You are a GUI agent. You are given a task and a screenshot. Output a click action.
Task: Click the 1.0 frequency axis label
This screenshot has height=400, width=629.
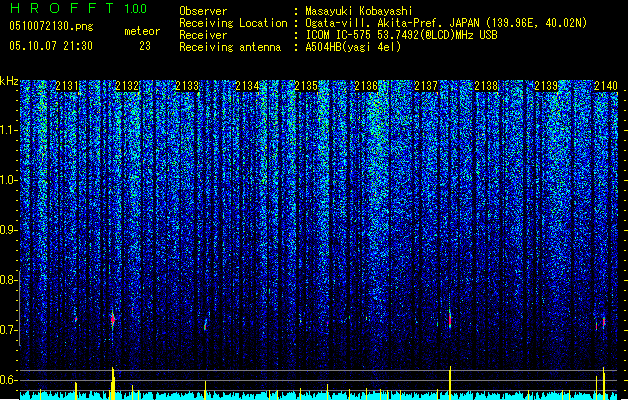(x=9, y=180)
